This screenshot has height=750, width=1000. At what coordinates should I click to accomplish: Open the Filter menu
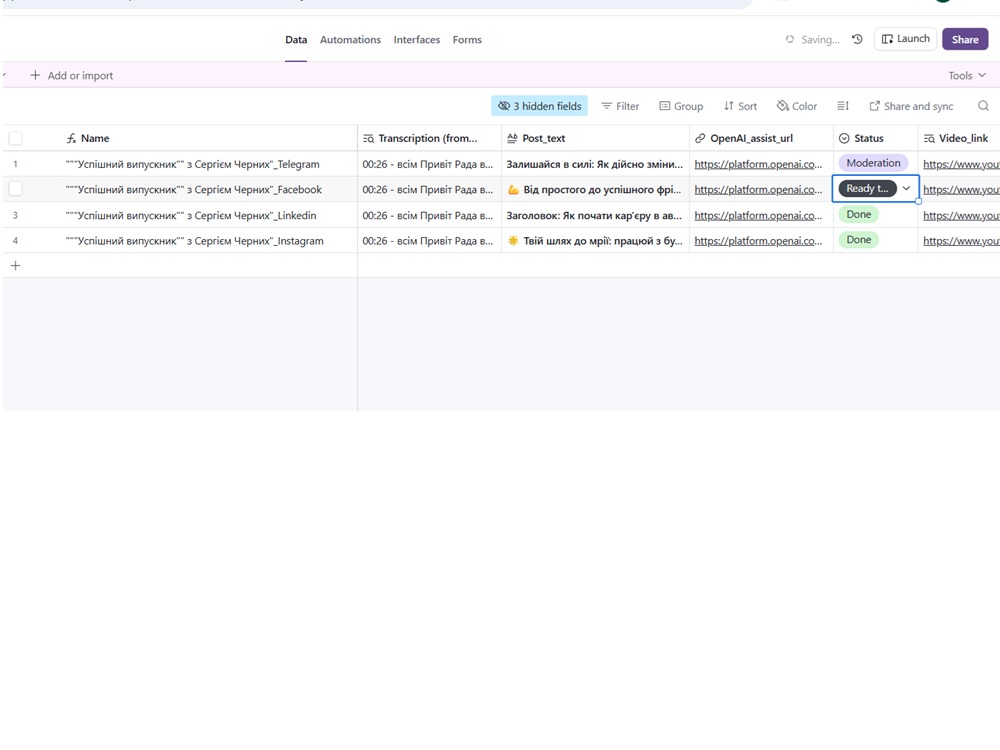(x=620, y=106)
